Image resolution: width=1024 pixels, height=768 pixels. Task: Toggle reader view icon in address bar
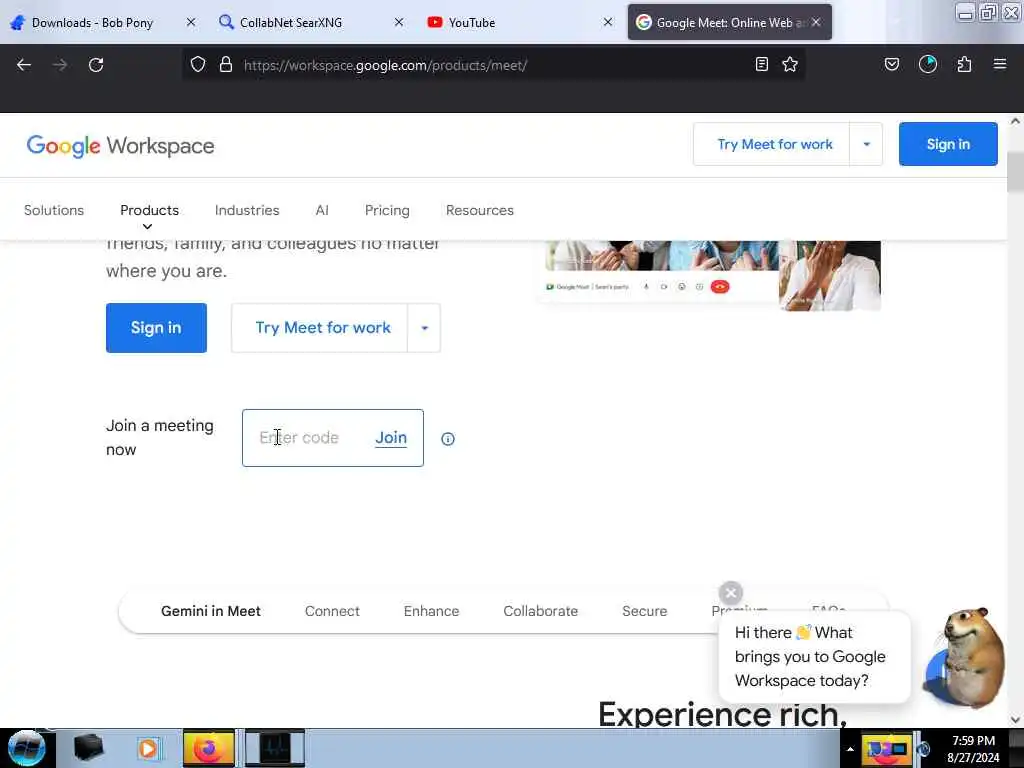761,64
